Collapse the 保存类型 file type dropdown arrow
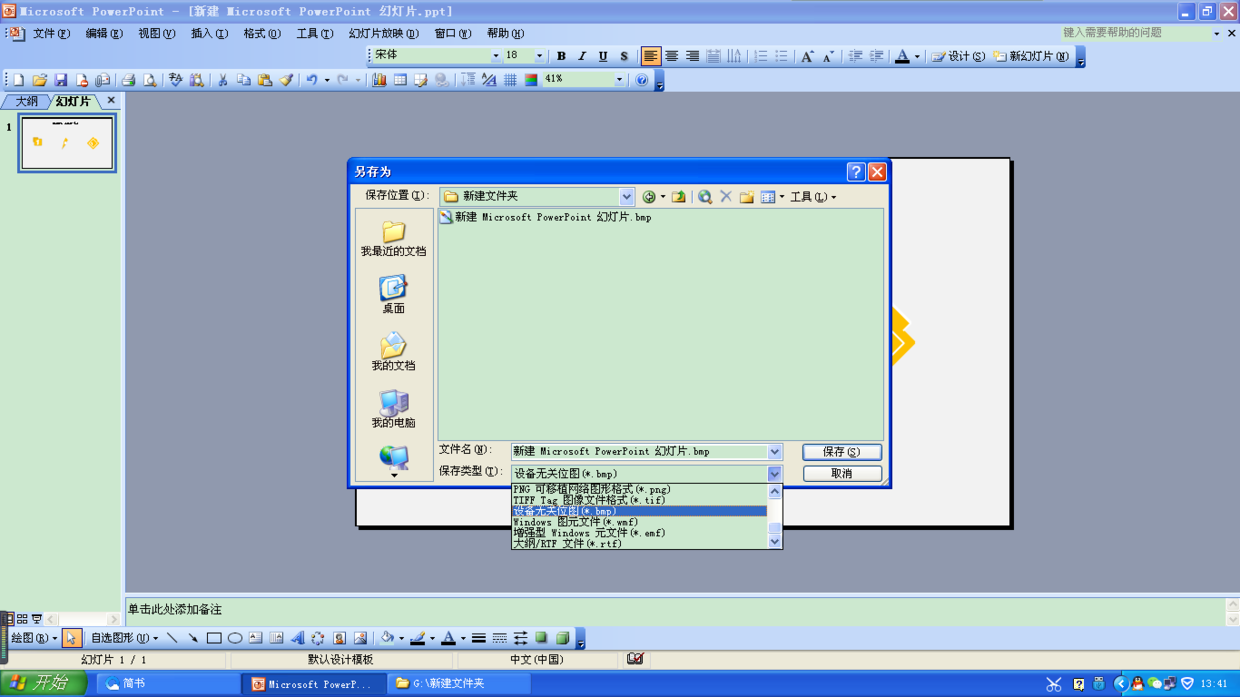1240x697 pixels. tap(774, 474)
